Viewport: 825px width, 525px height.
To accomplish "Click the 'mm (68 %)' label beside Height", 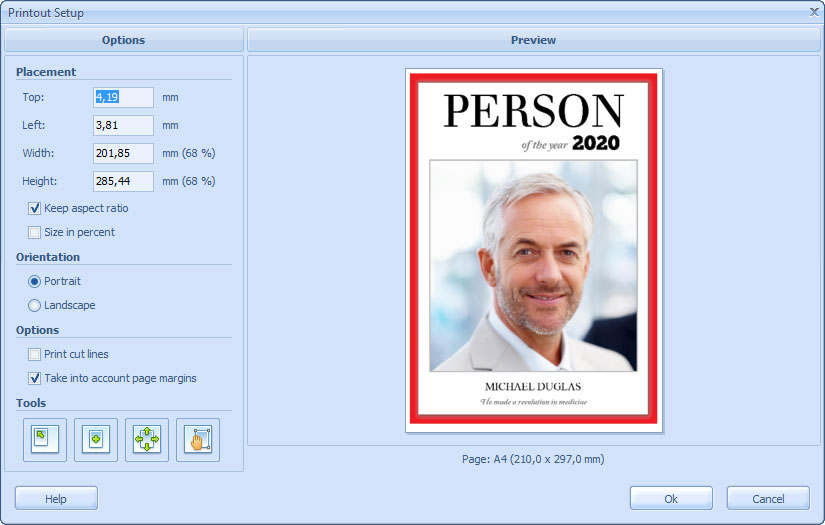I will (x=188, y=181).
